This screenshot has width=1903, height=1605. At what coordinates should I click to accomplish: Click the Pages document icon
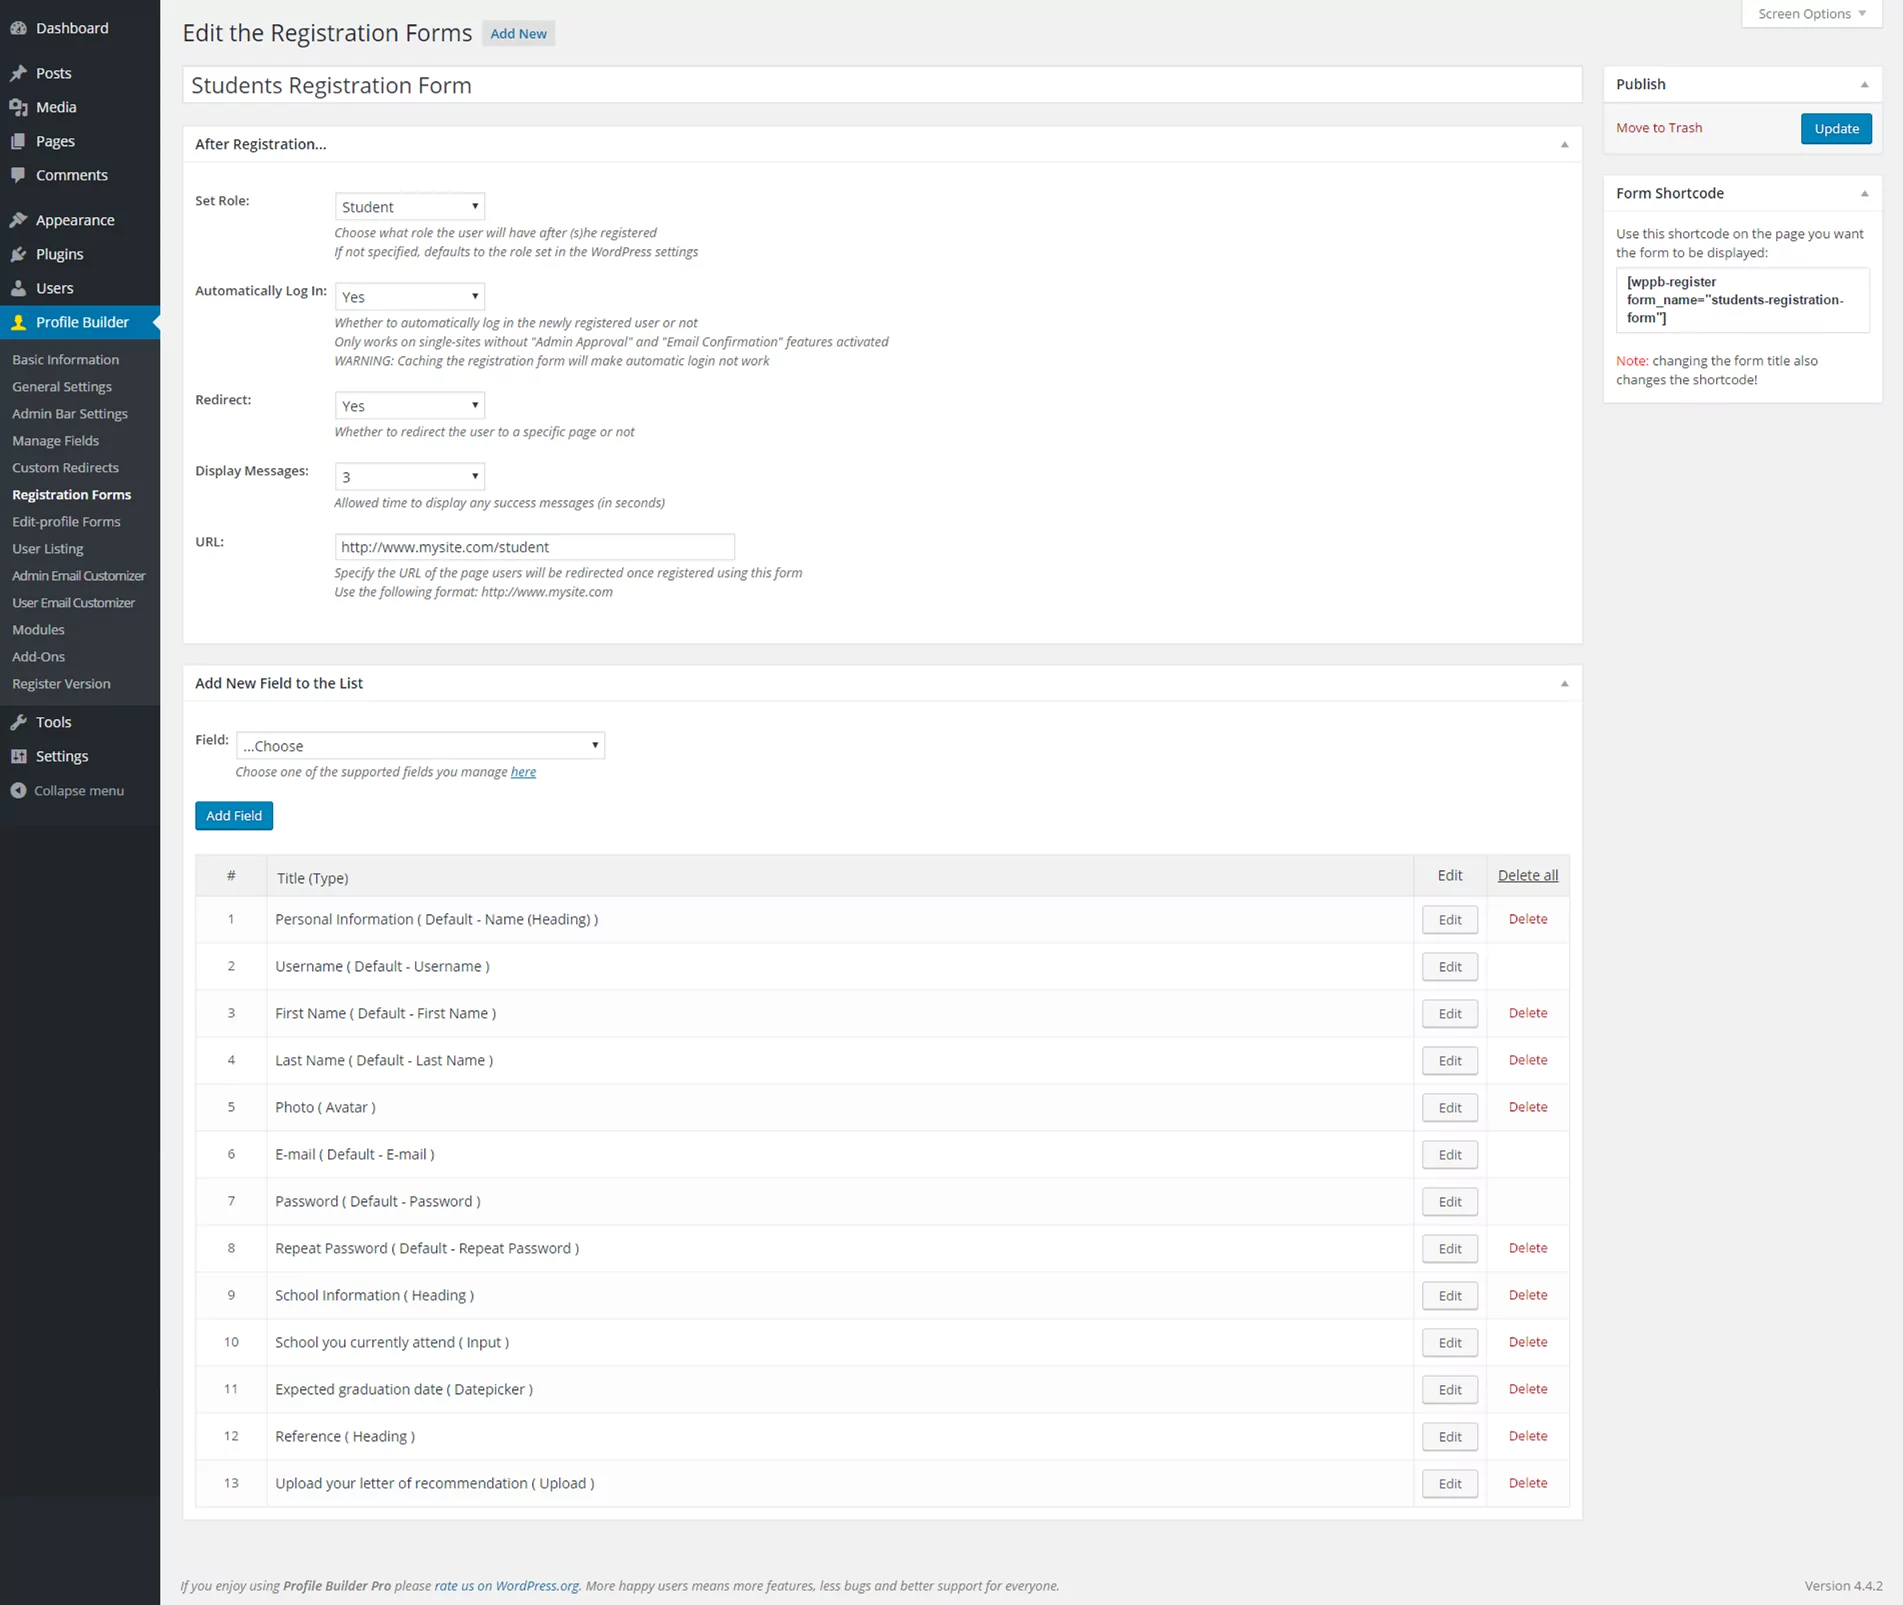pos(18,141)
